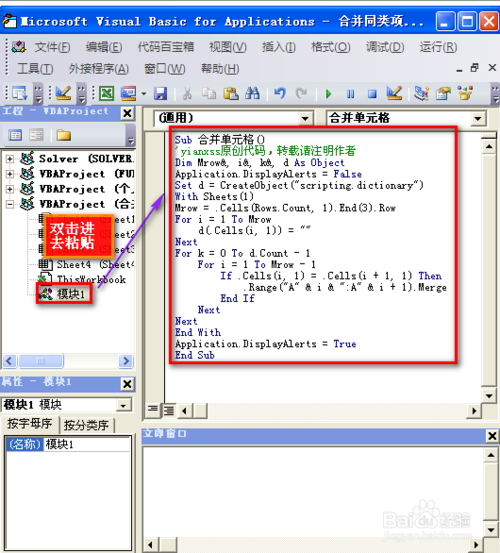Image resolution: width=500 pixels, height=553 pixels.
Task: Open the 格式(O) menu
Action: (331, 47)
